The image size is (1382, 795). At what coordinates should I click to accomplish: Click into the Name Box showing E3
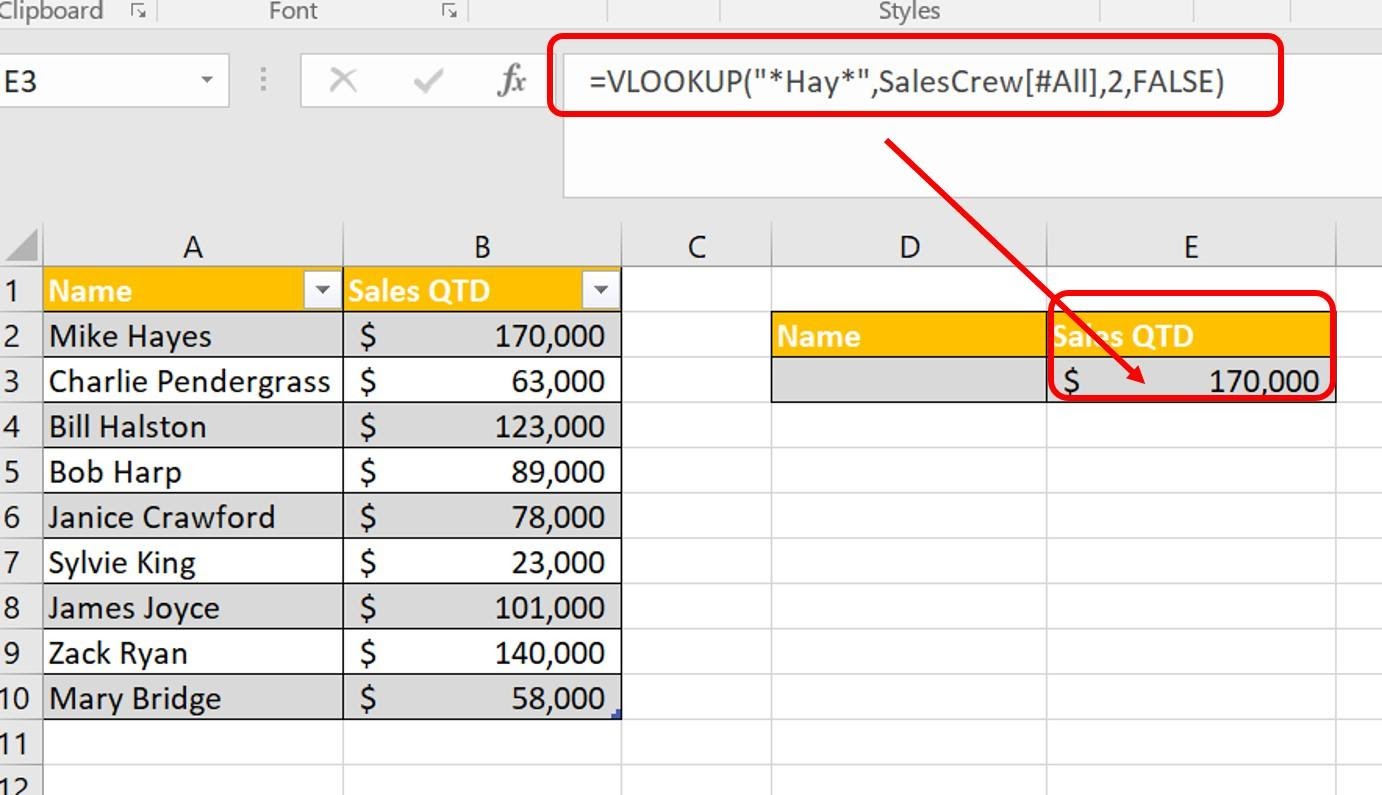point(98,81)
